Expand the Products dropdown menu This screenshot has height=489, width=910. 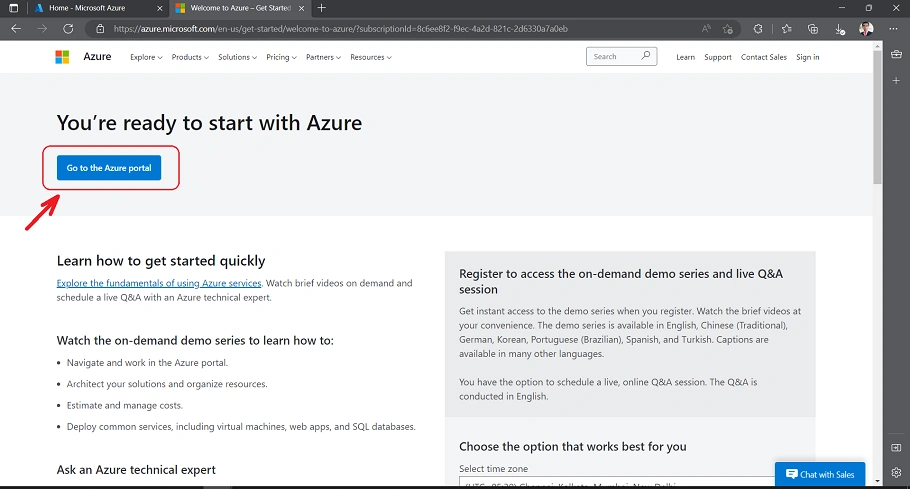[190, 57]
